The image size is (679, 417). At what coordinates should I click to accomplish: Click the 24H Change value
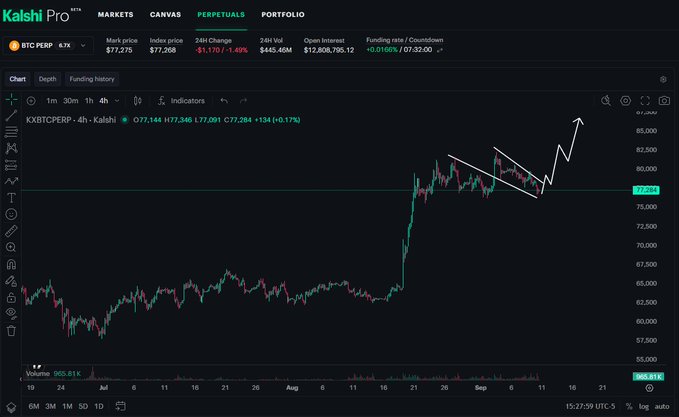pos(221,50)
